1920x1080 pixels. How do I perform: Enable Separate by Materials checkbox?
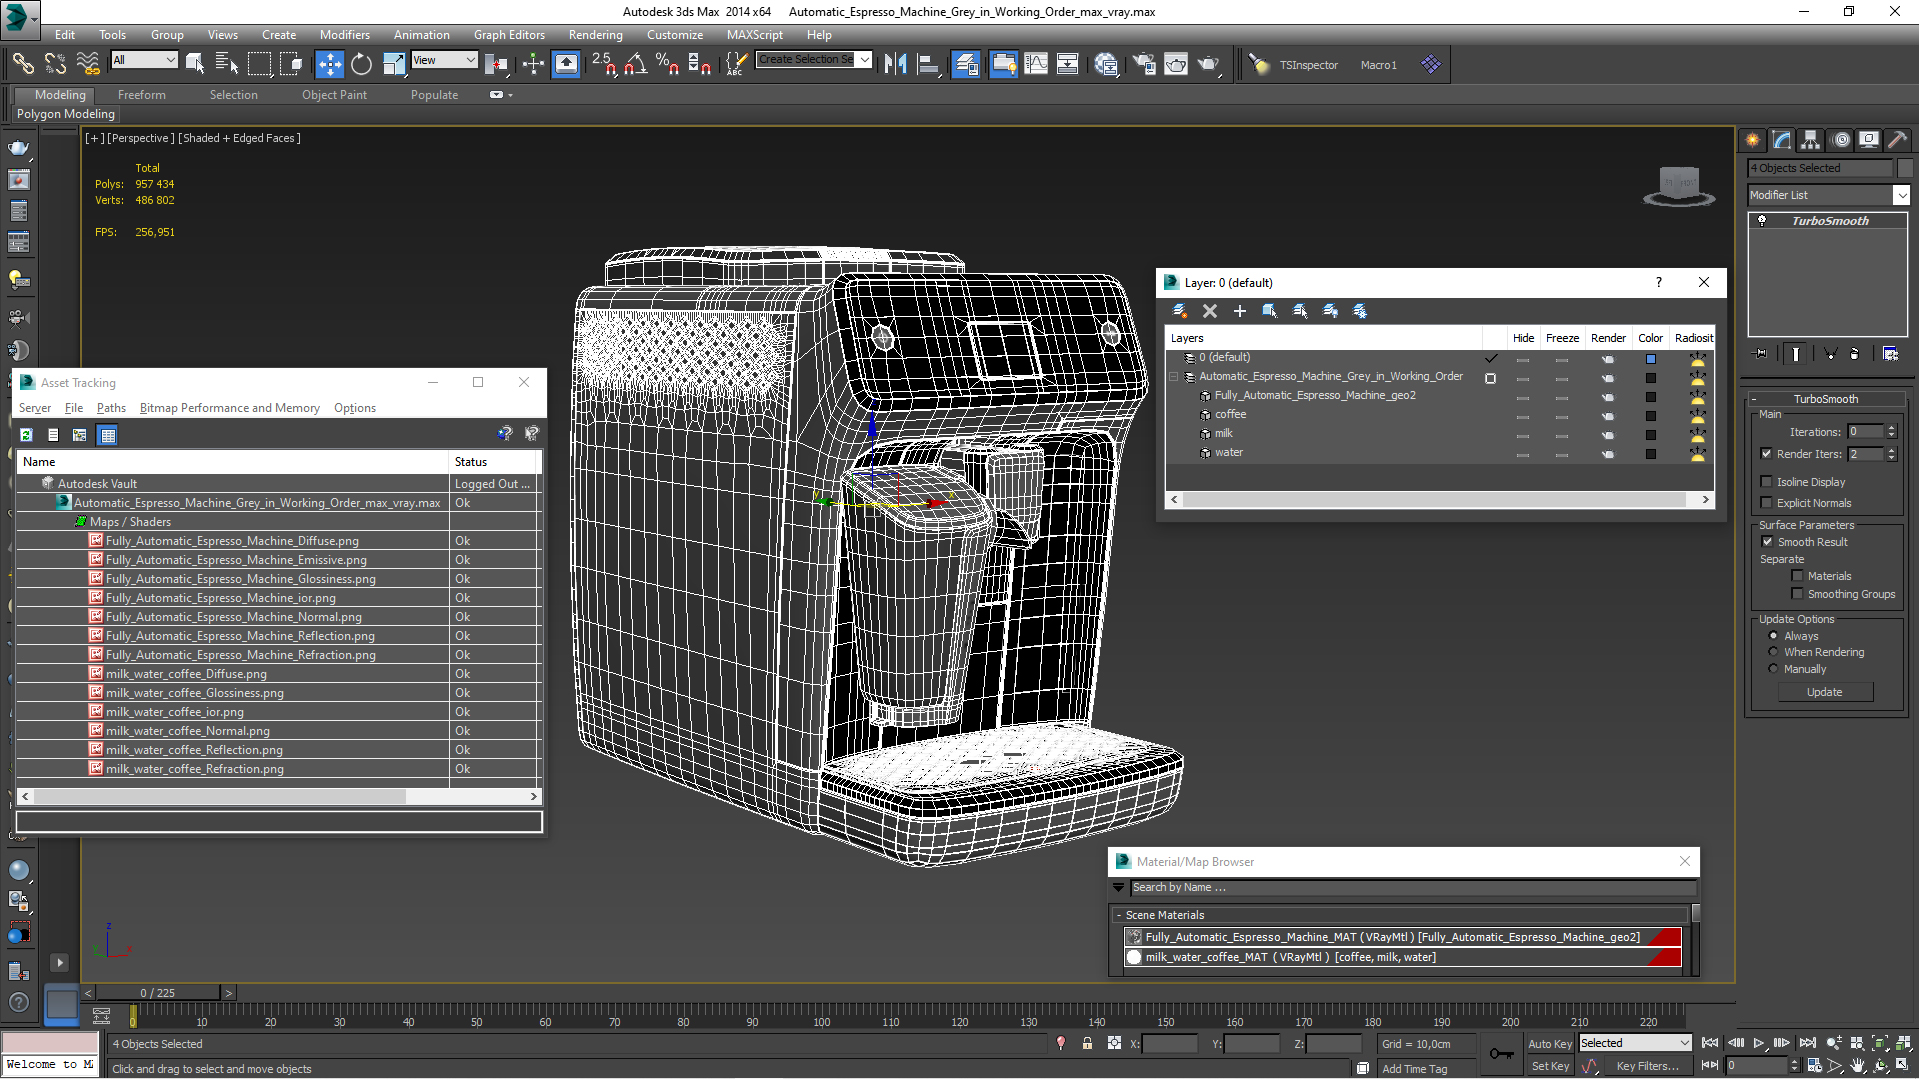point(1797,576)
